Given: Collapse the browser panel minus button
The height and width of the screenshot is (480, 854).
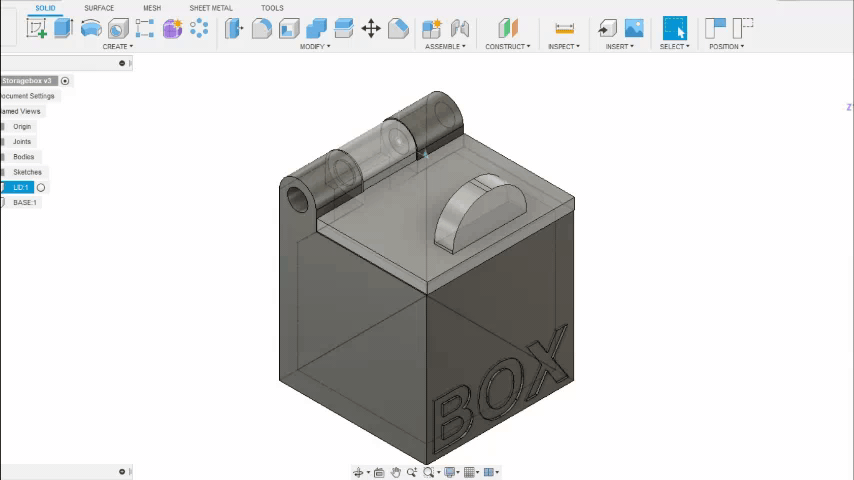Looking at the screenshot, I should (x=122, y=63).
